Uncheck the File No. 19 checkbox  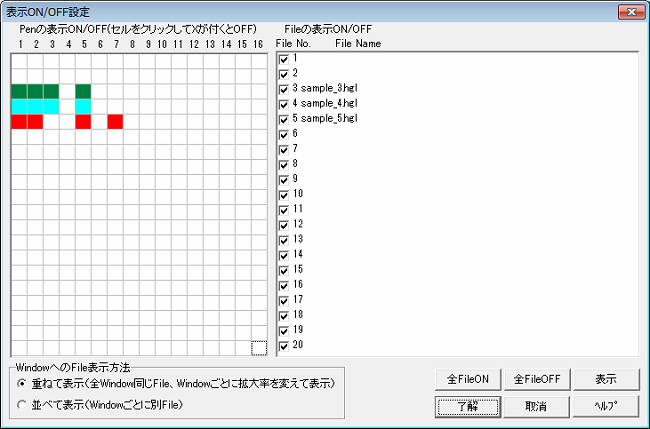[284, 331]
